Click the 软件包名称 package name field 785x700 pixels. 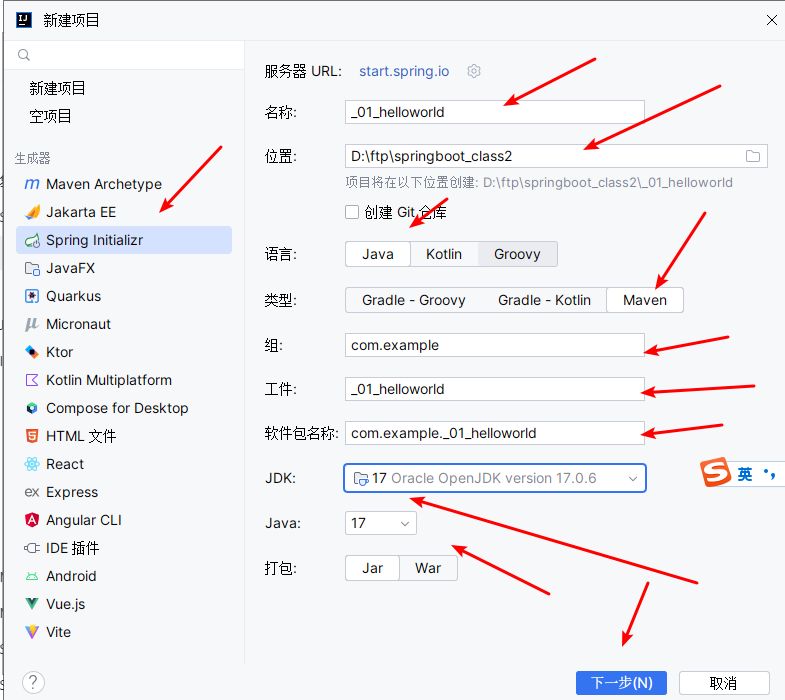point(495,433)
